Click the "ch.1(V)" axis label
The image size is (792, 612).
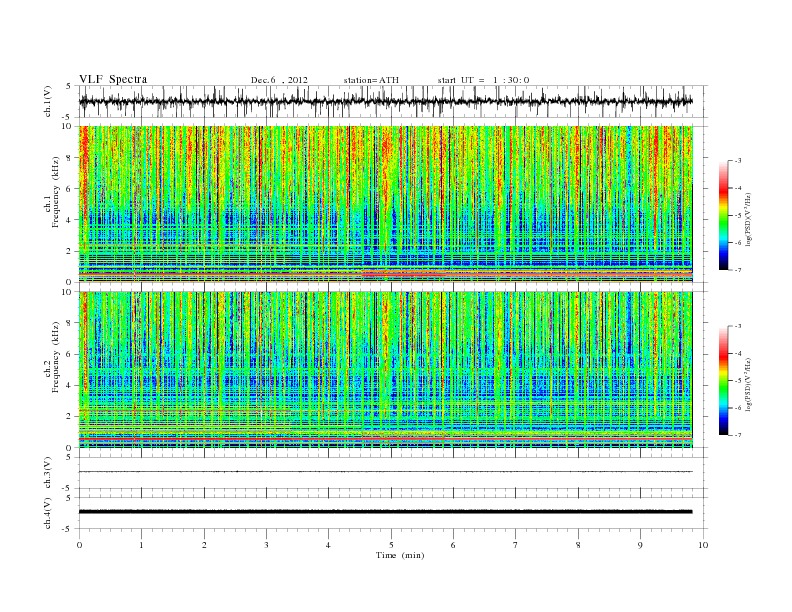tap(47, 101)
